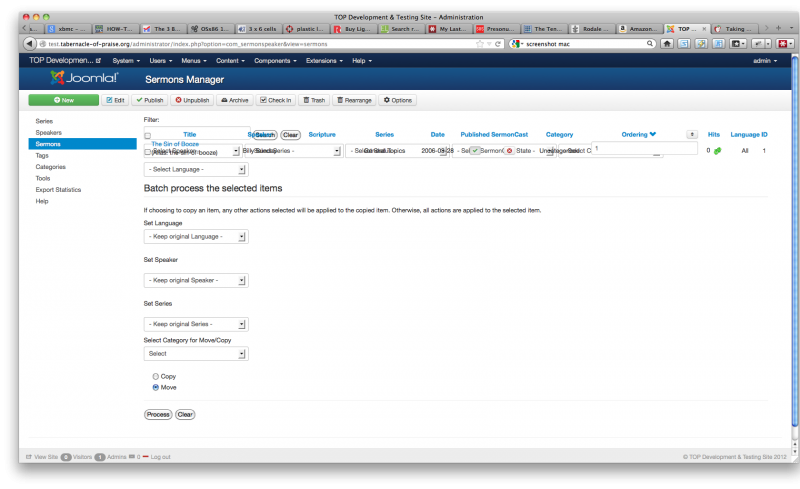800x489 pixels.
Task: Open TOP Development site link in the menu bar
Action: [x=65, y=60]
